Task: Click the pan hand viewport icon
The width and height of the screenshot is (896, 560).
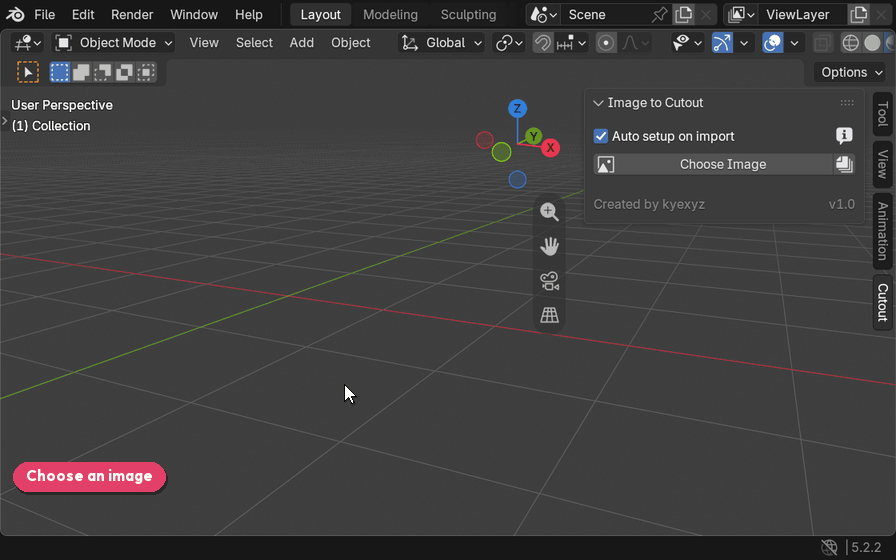Action: tap(549, 246)
